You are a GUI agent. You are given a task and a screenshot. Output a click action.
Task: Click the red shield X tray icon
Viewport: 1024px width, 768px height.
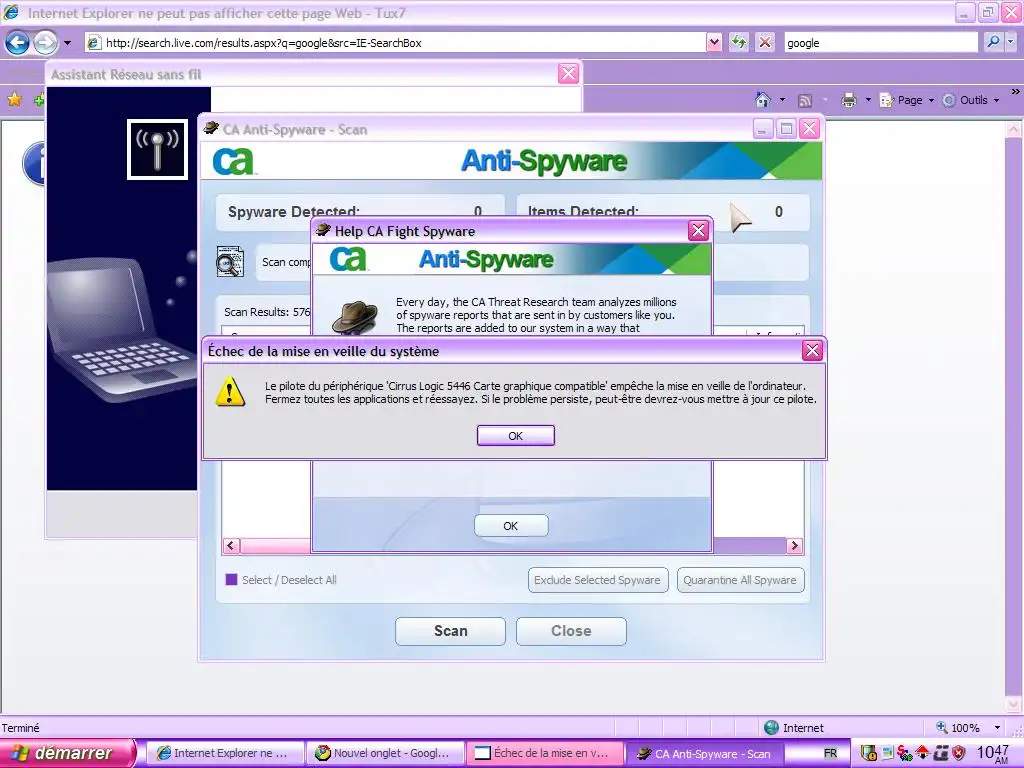(x=958, y=753)
